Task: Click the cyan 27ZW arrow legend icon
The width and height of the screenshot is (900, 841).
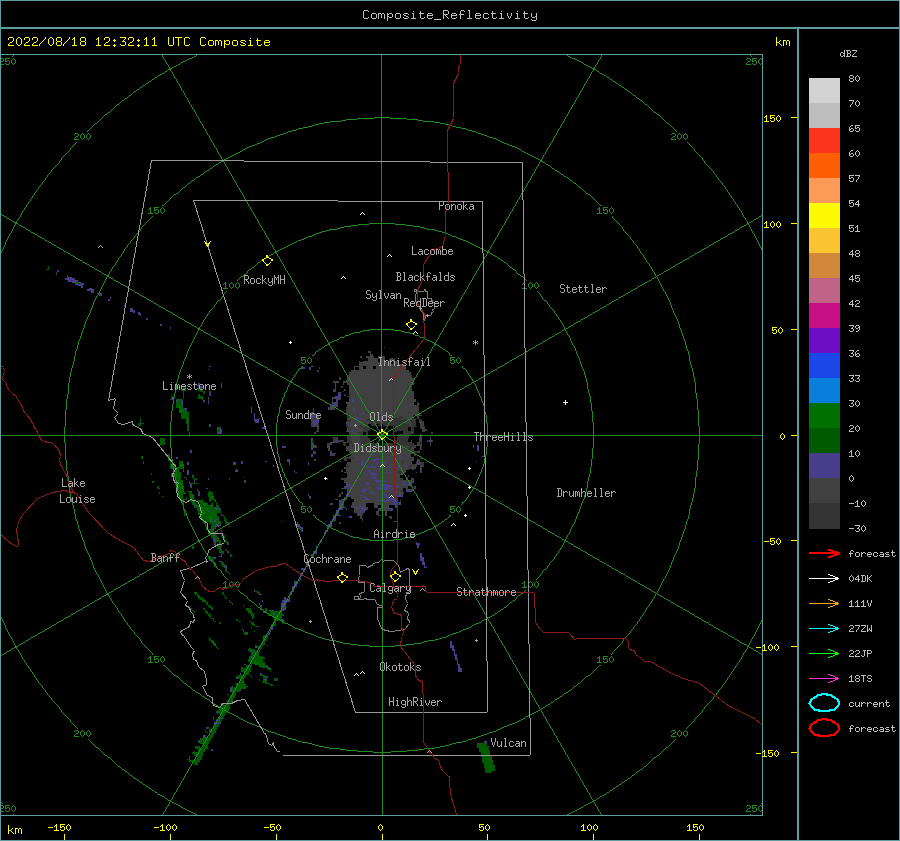Action: pos(824,629)
